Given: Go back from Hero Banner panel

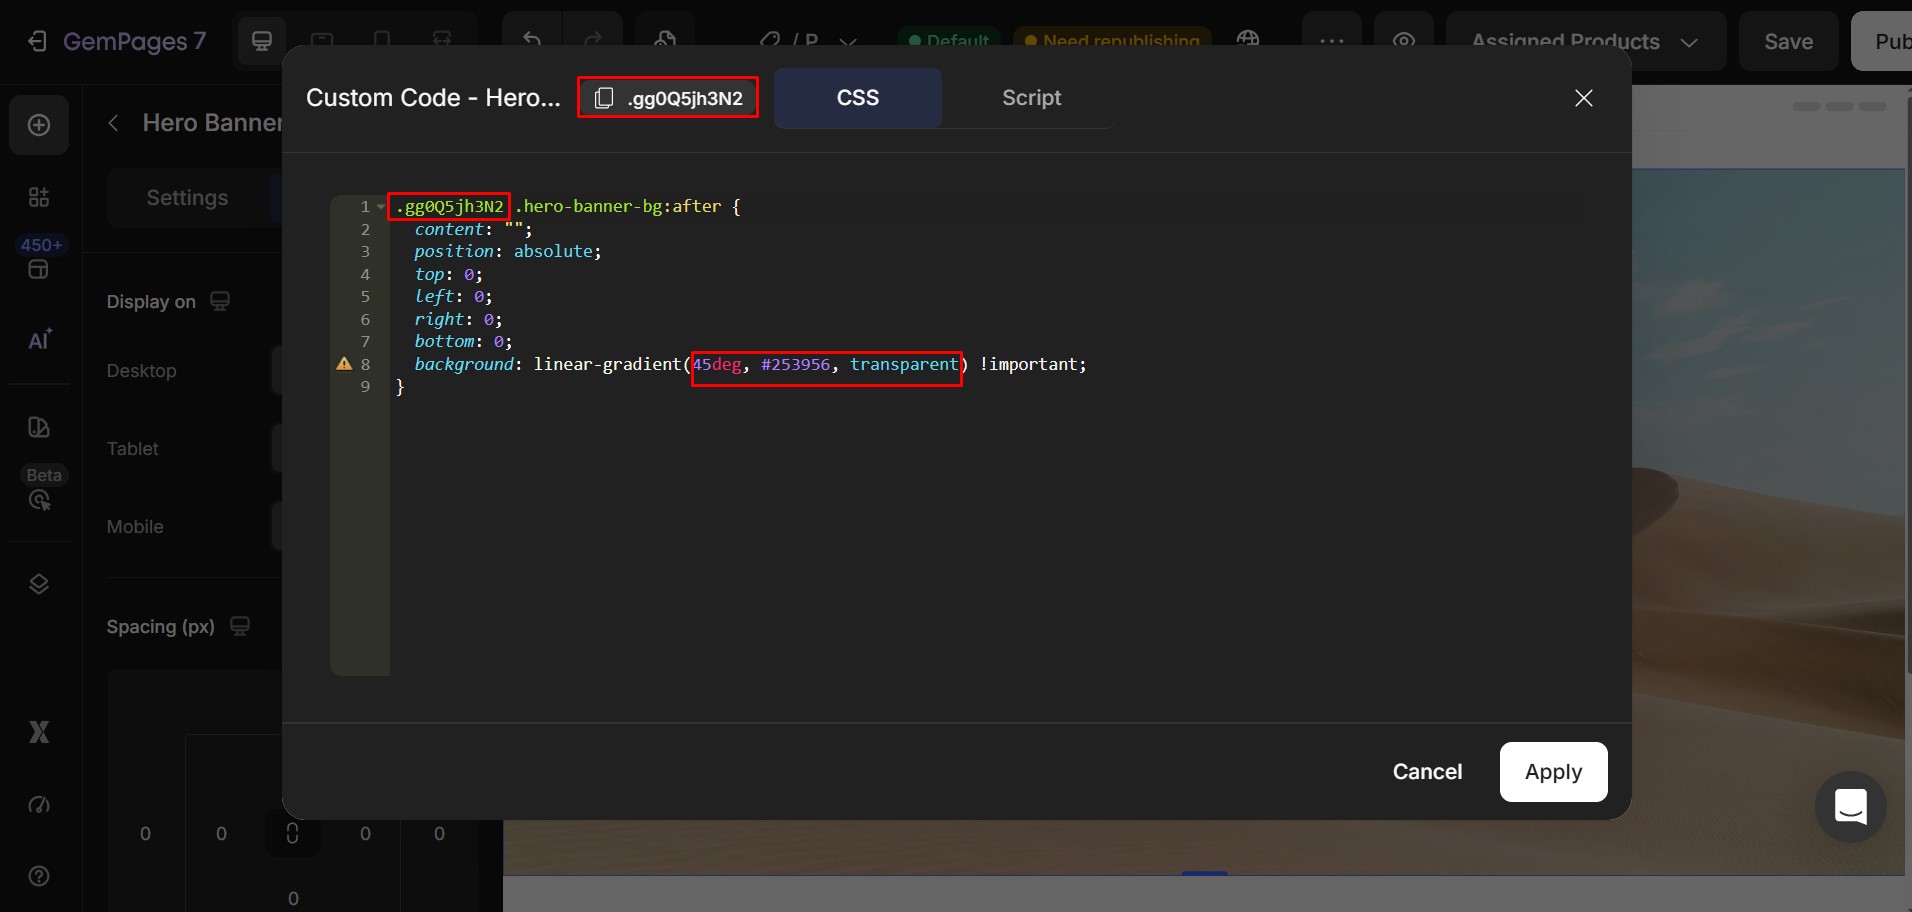Looking at the screenshot, I should coord(114,123).
